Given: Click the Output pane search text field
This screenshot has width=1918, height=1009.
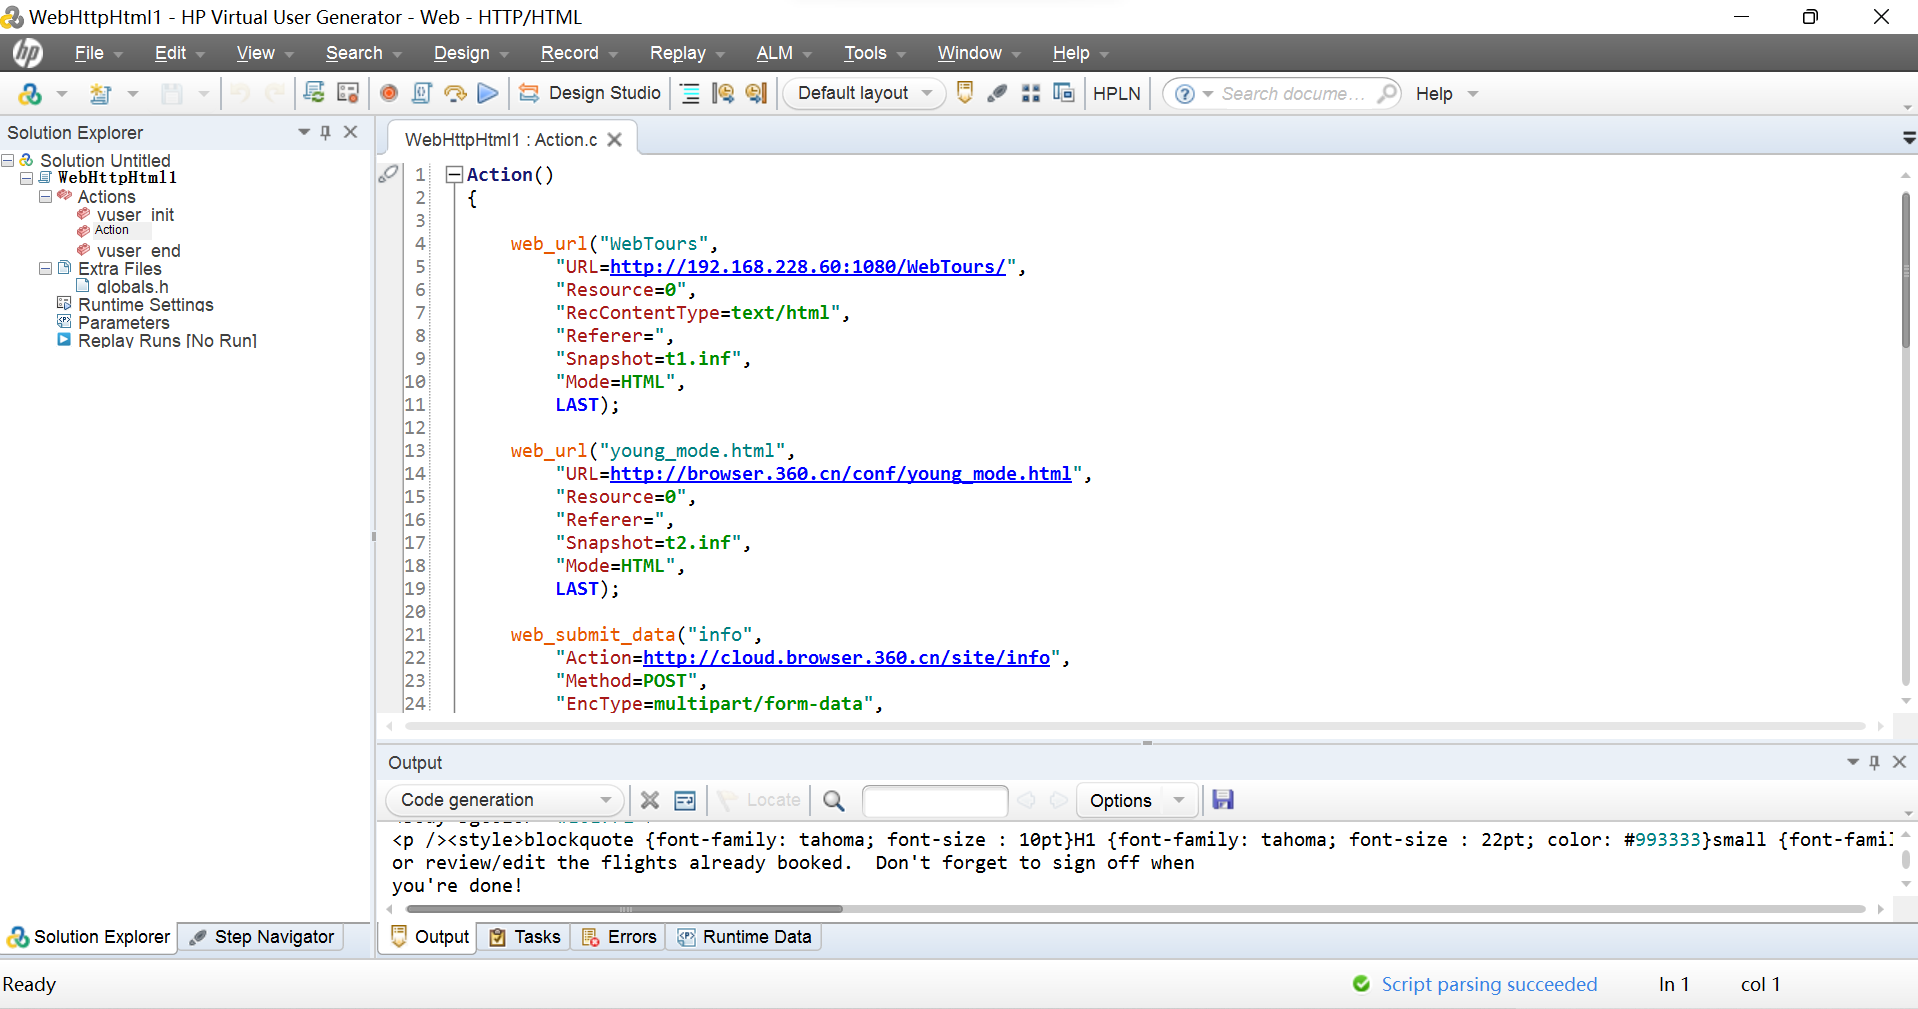Looking at the screenshot, I should [x=935, y=800].
